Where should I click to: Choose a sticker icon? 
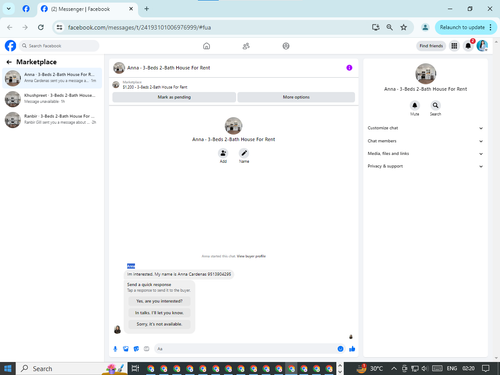click(136, 349)
